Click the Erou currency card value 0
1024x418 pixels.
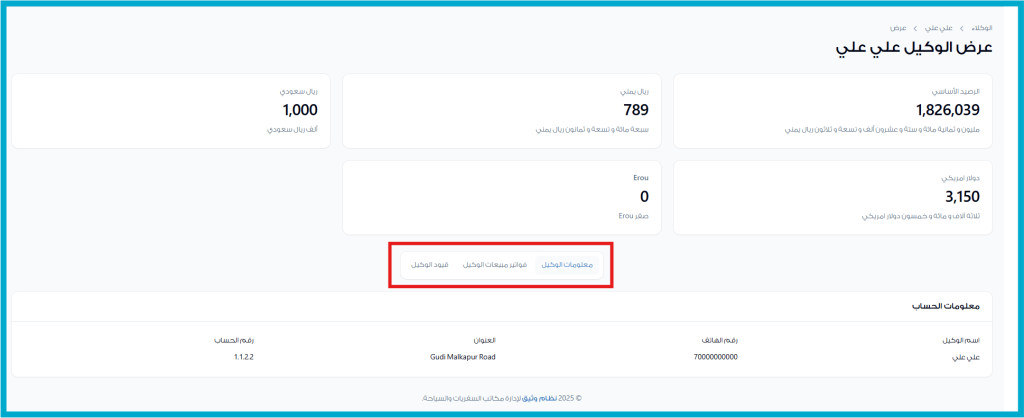[x=644, y=197]
